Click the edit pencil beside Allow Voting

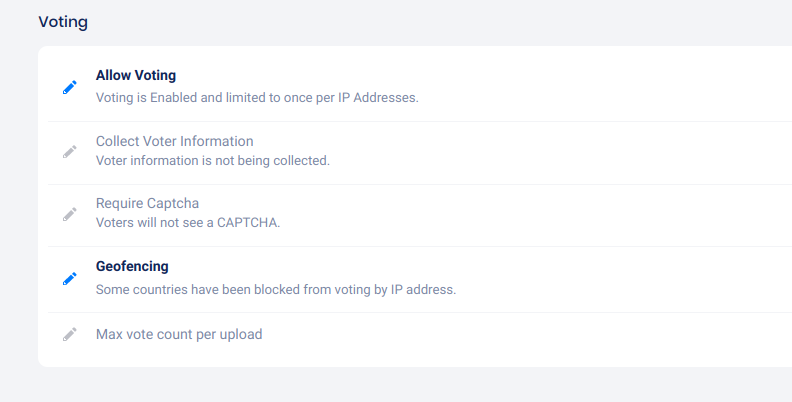[x=69, y=87]
